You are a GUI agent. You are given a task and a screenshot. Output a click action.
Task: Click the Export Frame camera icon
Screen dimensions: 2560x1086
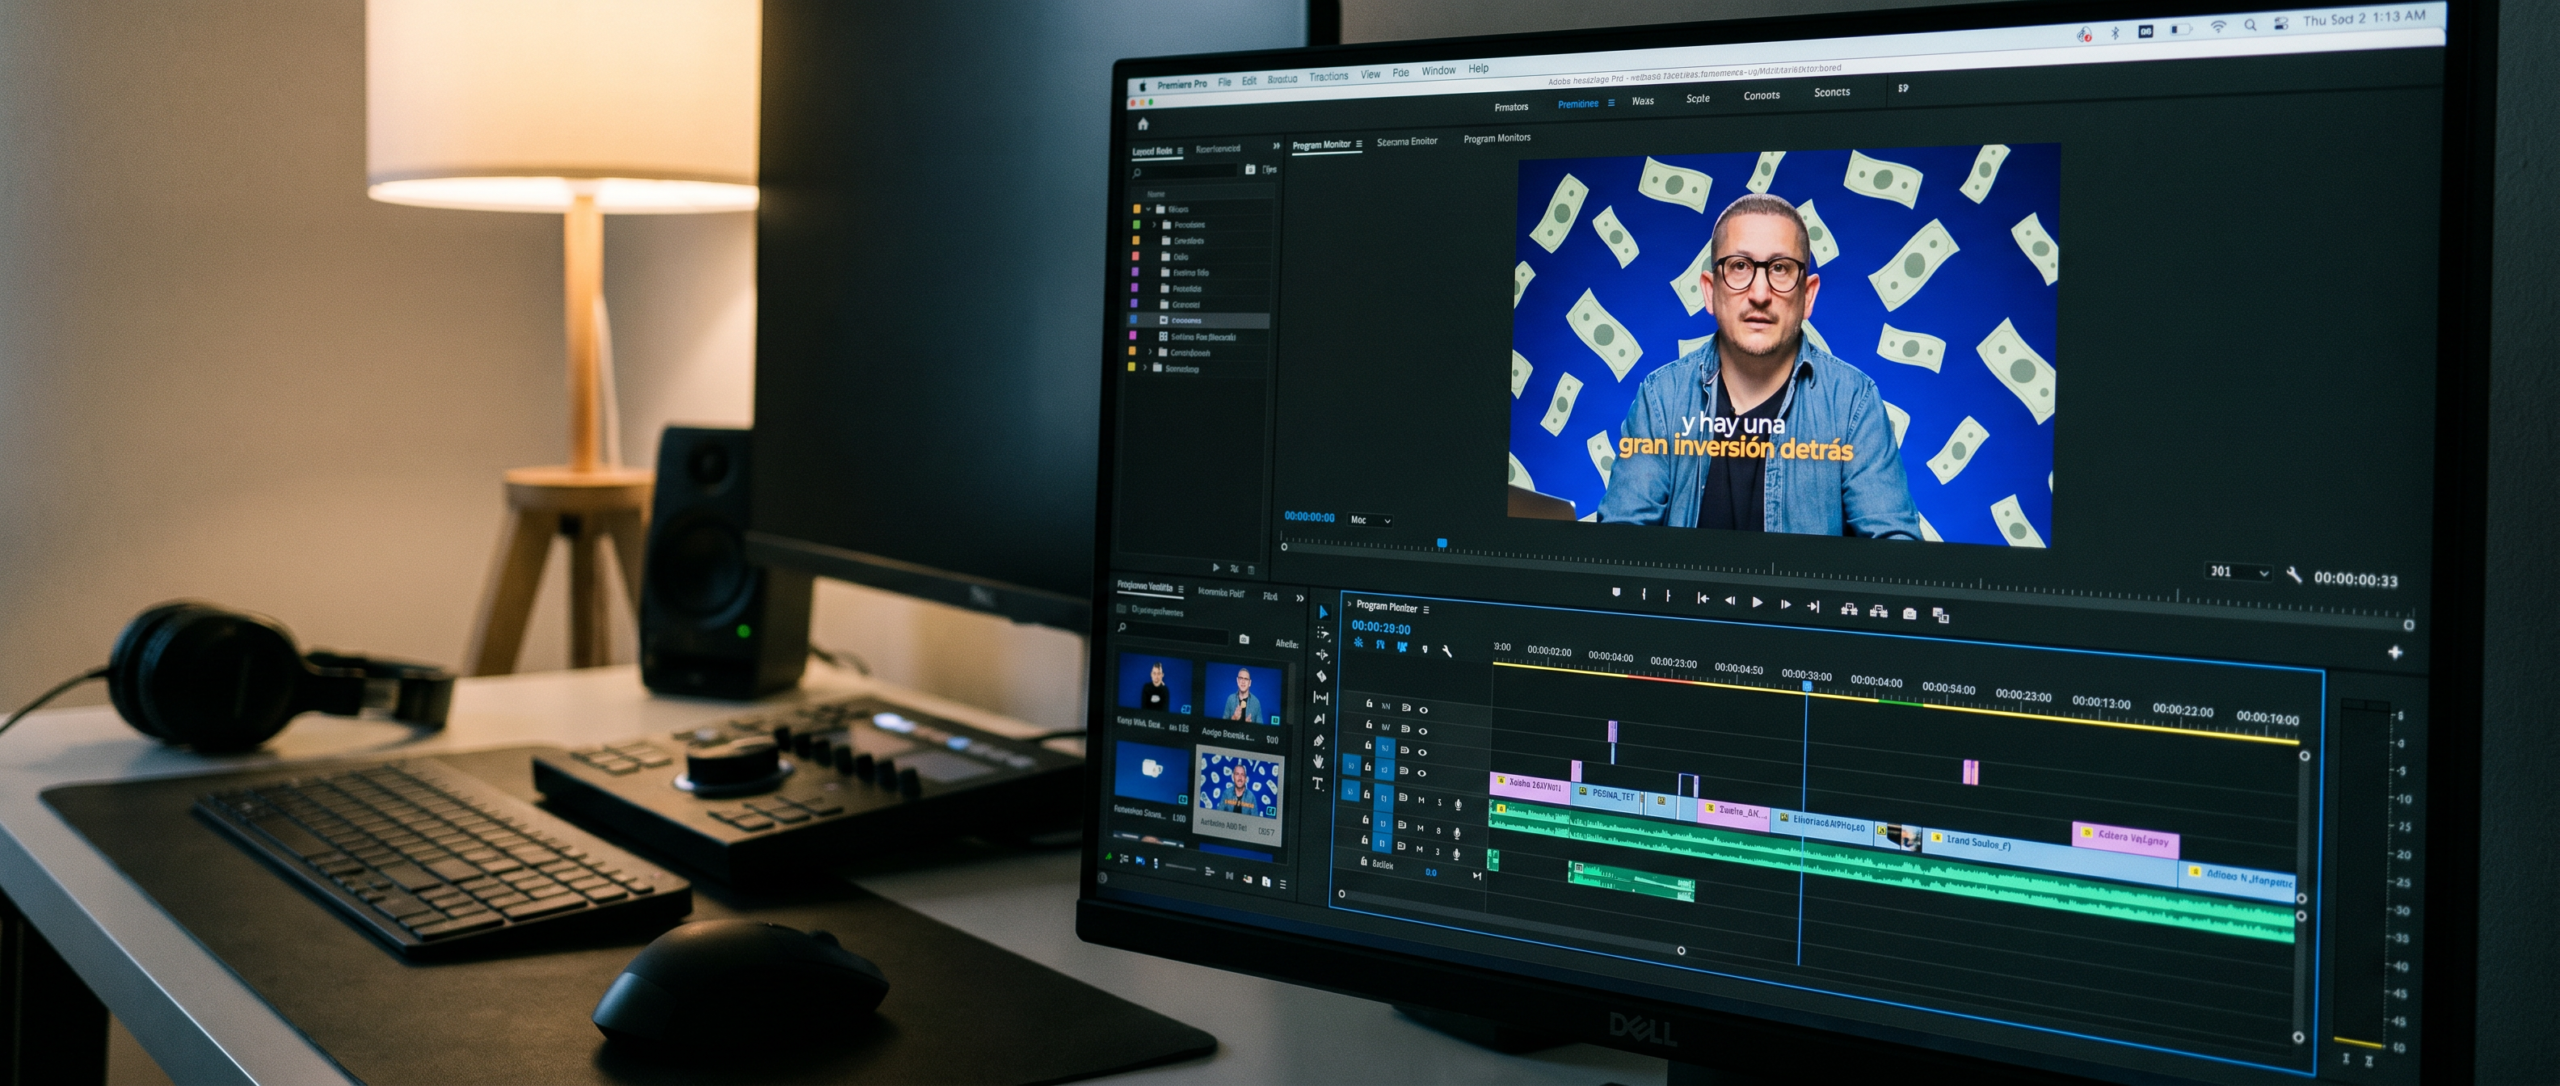click(1909, 613)
